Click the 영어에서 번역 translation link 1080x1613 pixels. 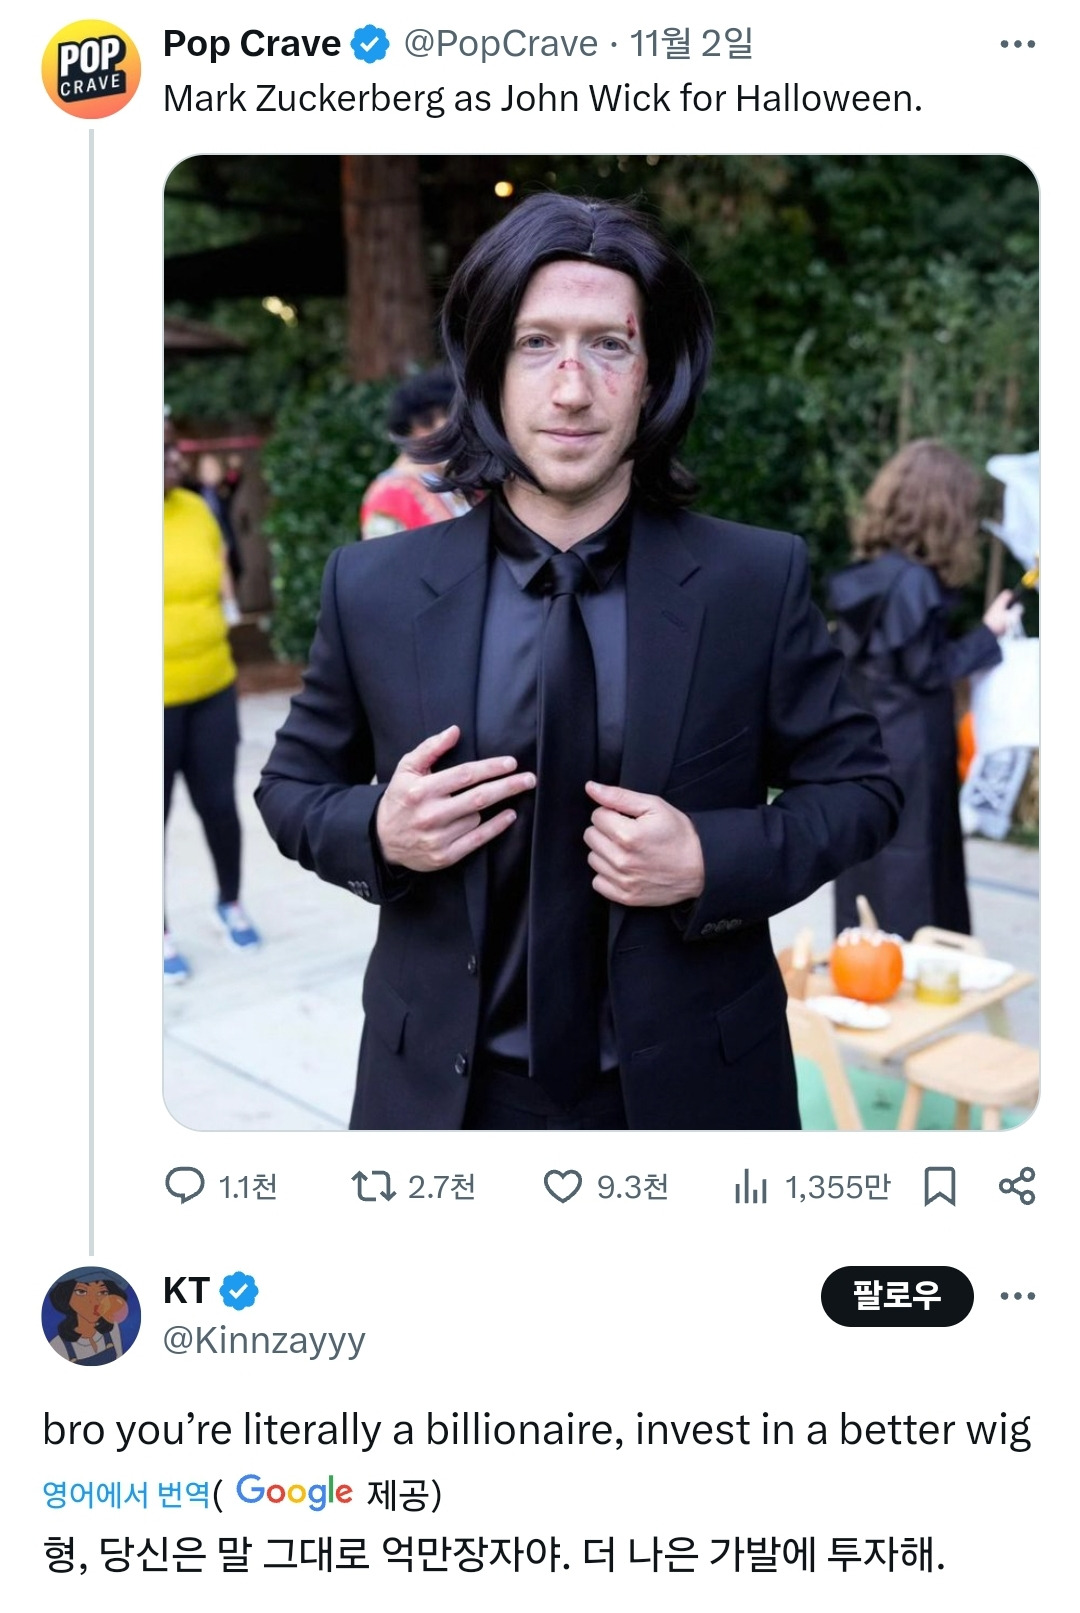(126, 1494)
